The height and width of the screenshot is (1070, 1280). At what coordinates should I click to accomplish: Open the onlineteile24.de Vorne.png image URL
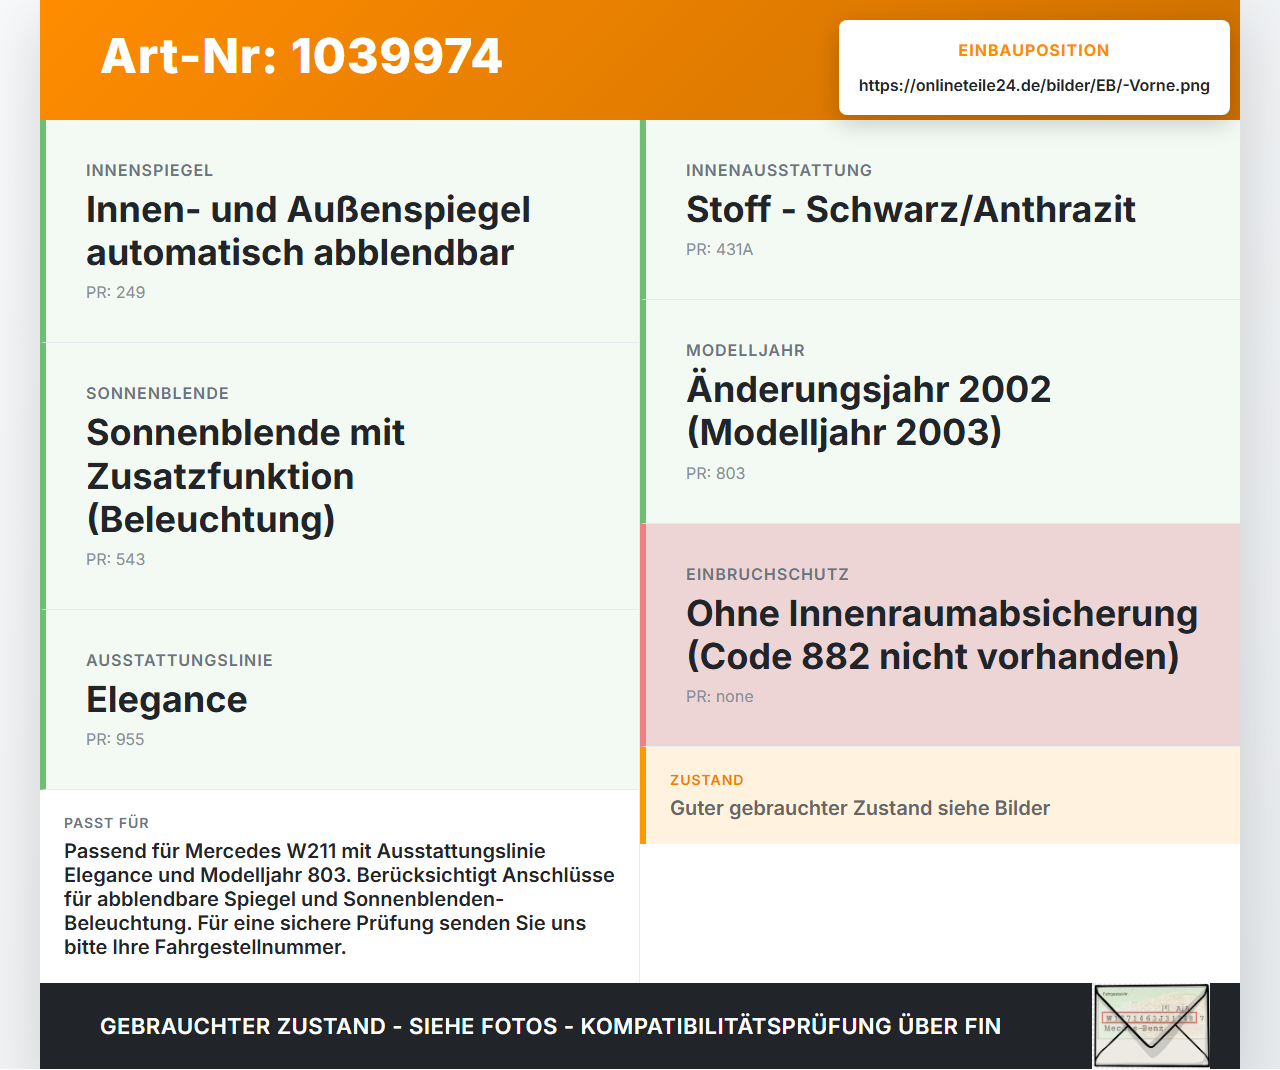(x=1034, y=85)
